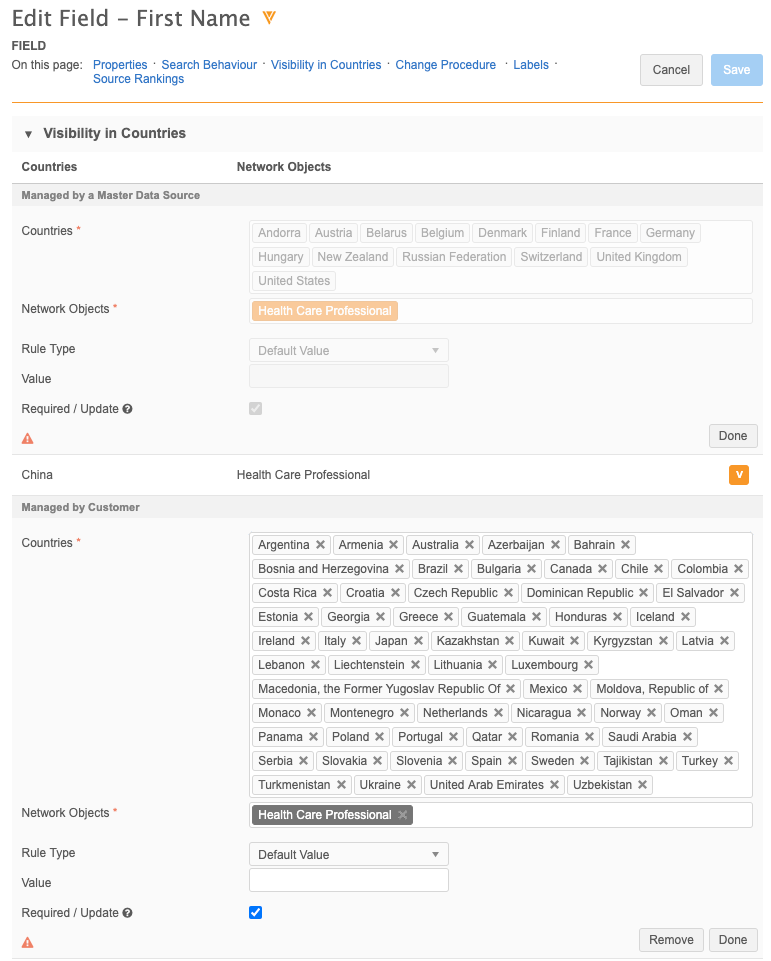The width and height of the screenshot is (771, 961).
Task: Remove Argentina from the countries list
Action: click(320, 545)
